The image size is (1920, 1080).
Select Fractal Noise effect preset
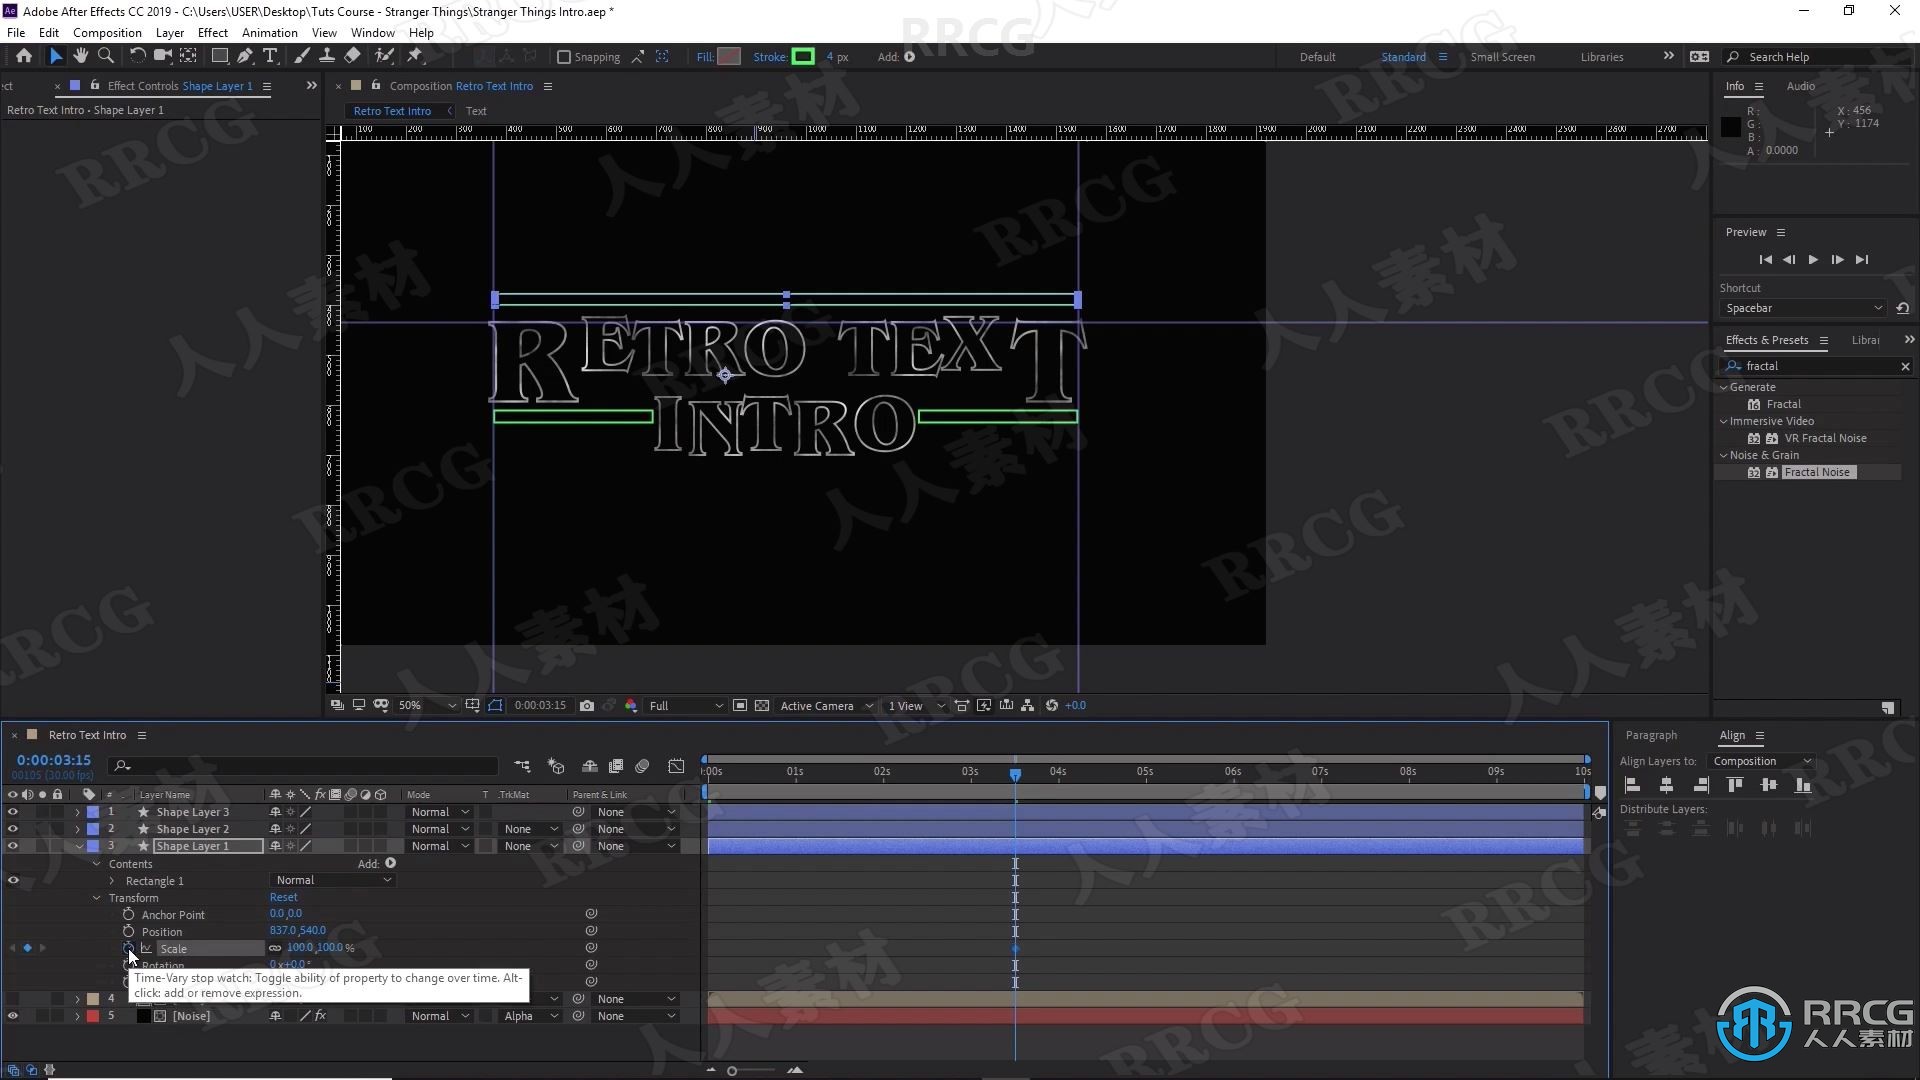[x=1818, y=472]
